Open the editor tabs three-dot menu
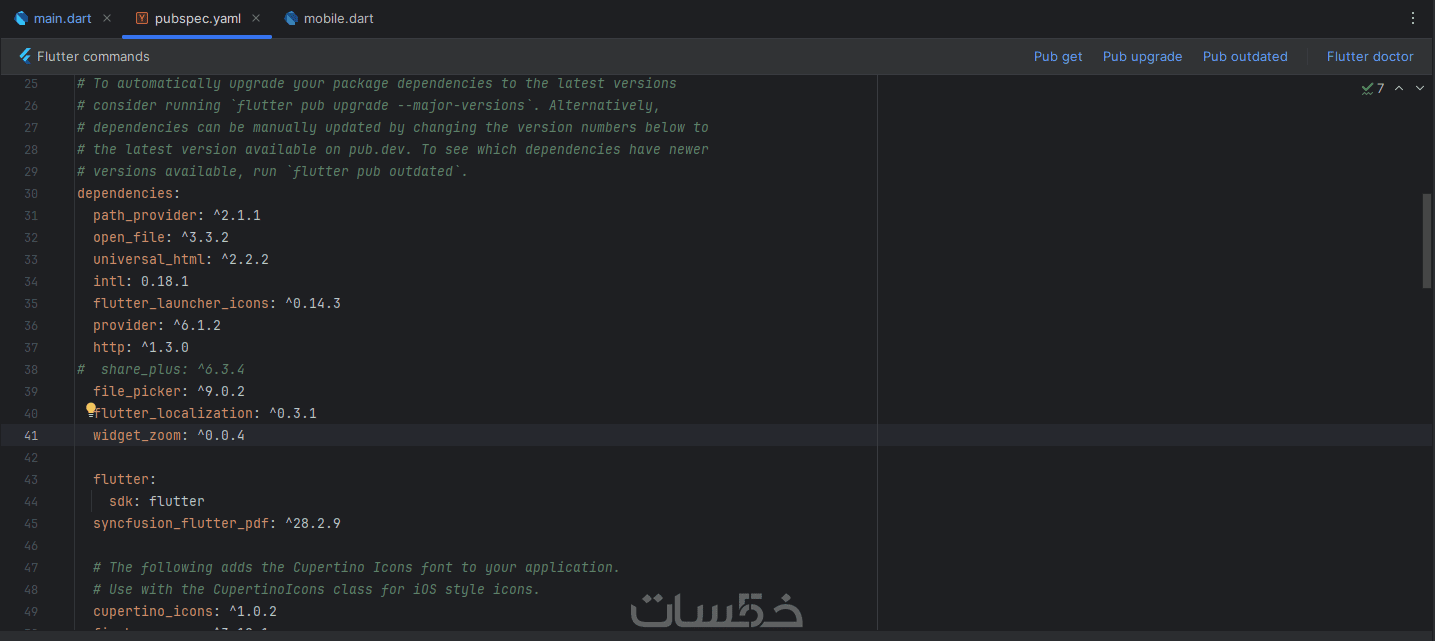The height and width of the screenshot is (641, 1435). coord(1413,18)
